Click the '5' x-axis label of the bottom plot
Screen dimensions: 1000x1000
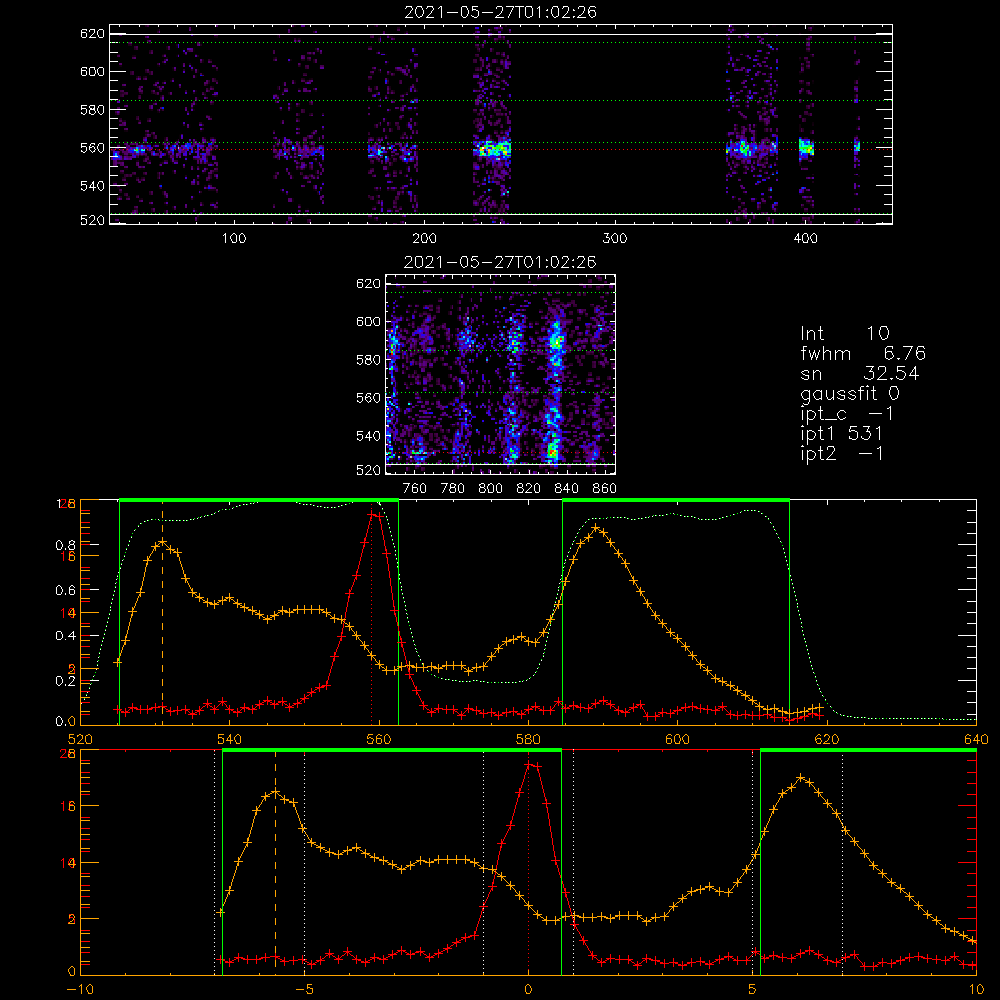click(x=753, y=989)
